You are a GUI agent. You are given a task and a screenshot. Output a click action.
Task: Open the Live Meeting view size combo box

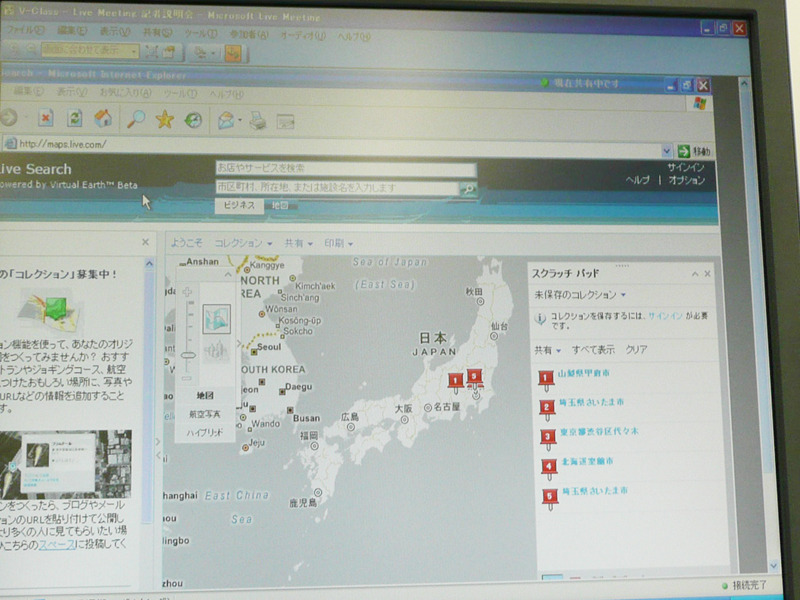pos(90,50)
